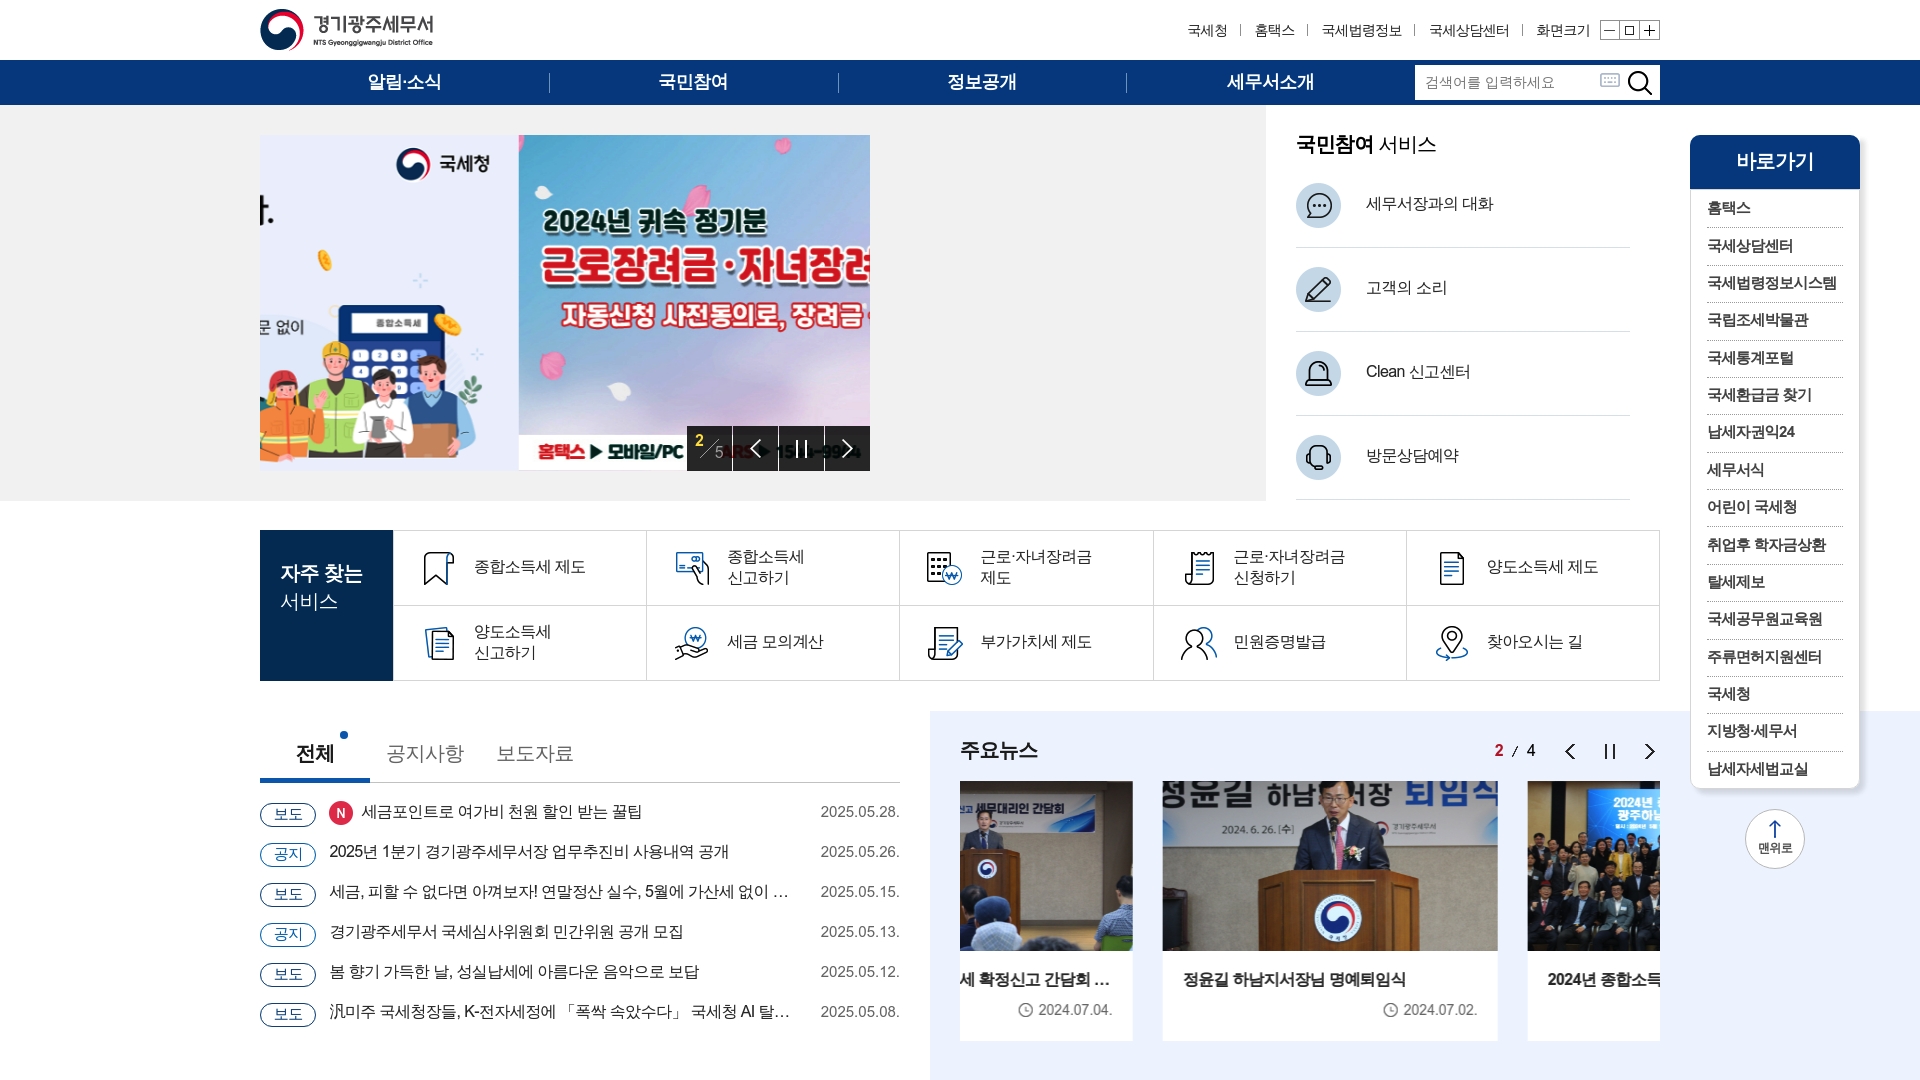Open the 국세법령정보 top link
The image size is (1920, 1080).
tap(1361, 31)
